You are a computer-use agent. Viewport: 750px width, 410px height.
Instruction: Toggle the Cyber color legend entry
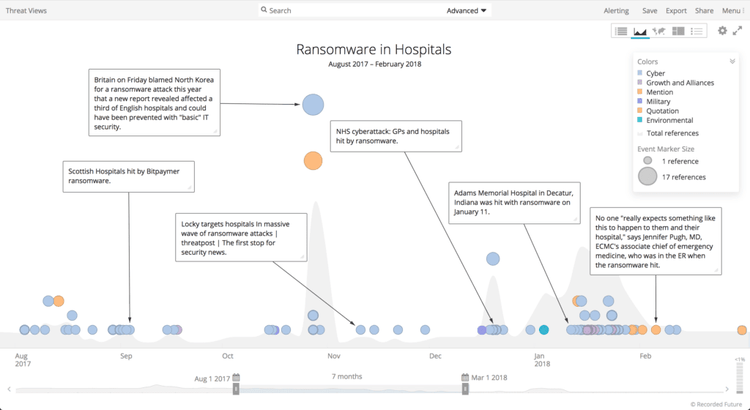pyautogui.click(x=655, y=73)
